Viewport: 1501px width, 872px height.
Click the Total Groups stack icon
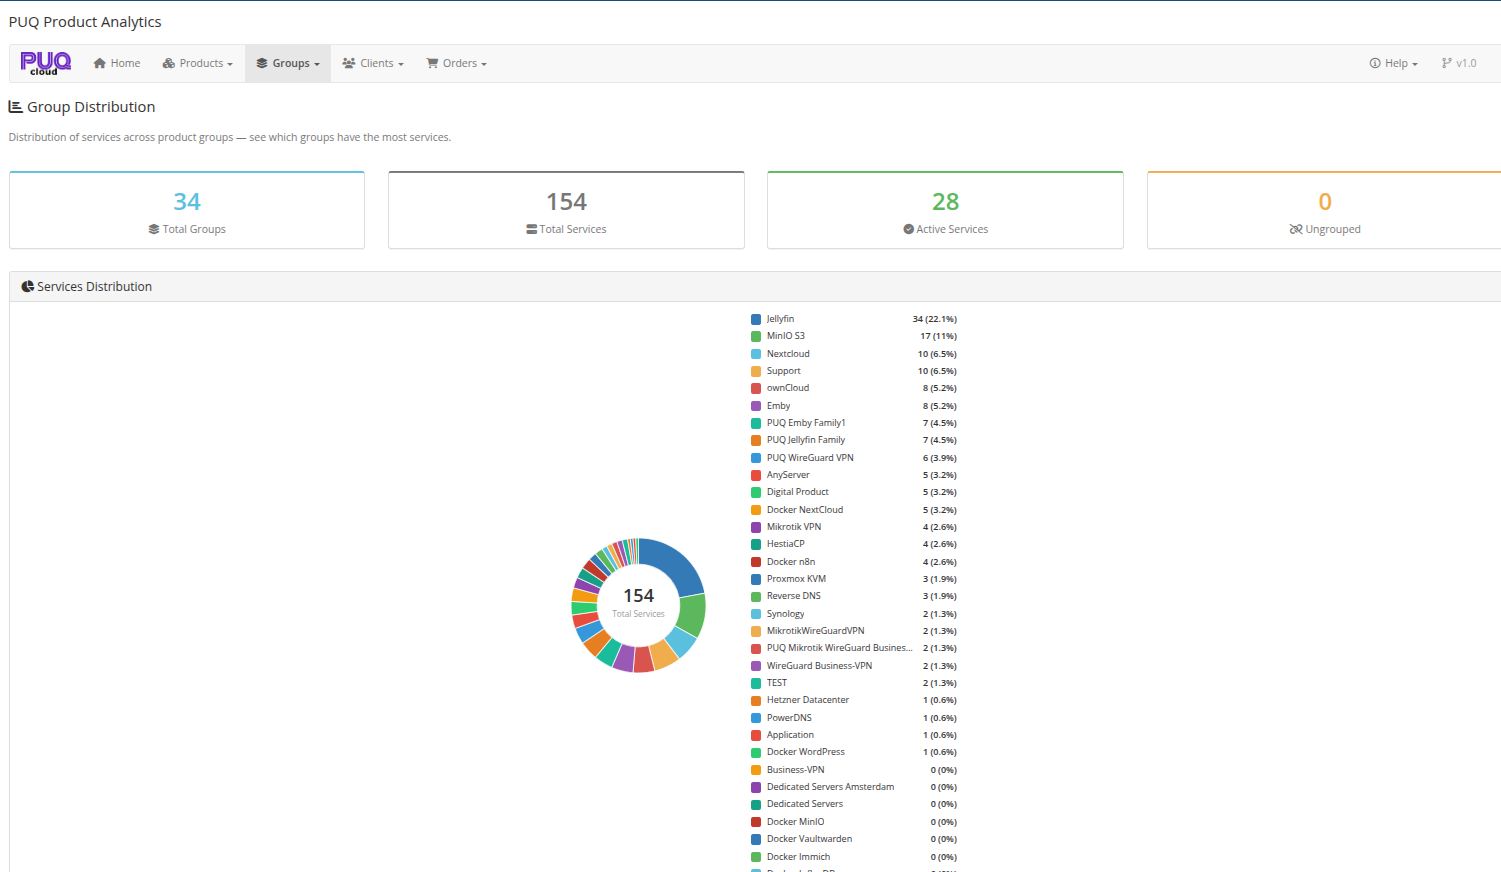tap(154, 229)
